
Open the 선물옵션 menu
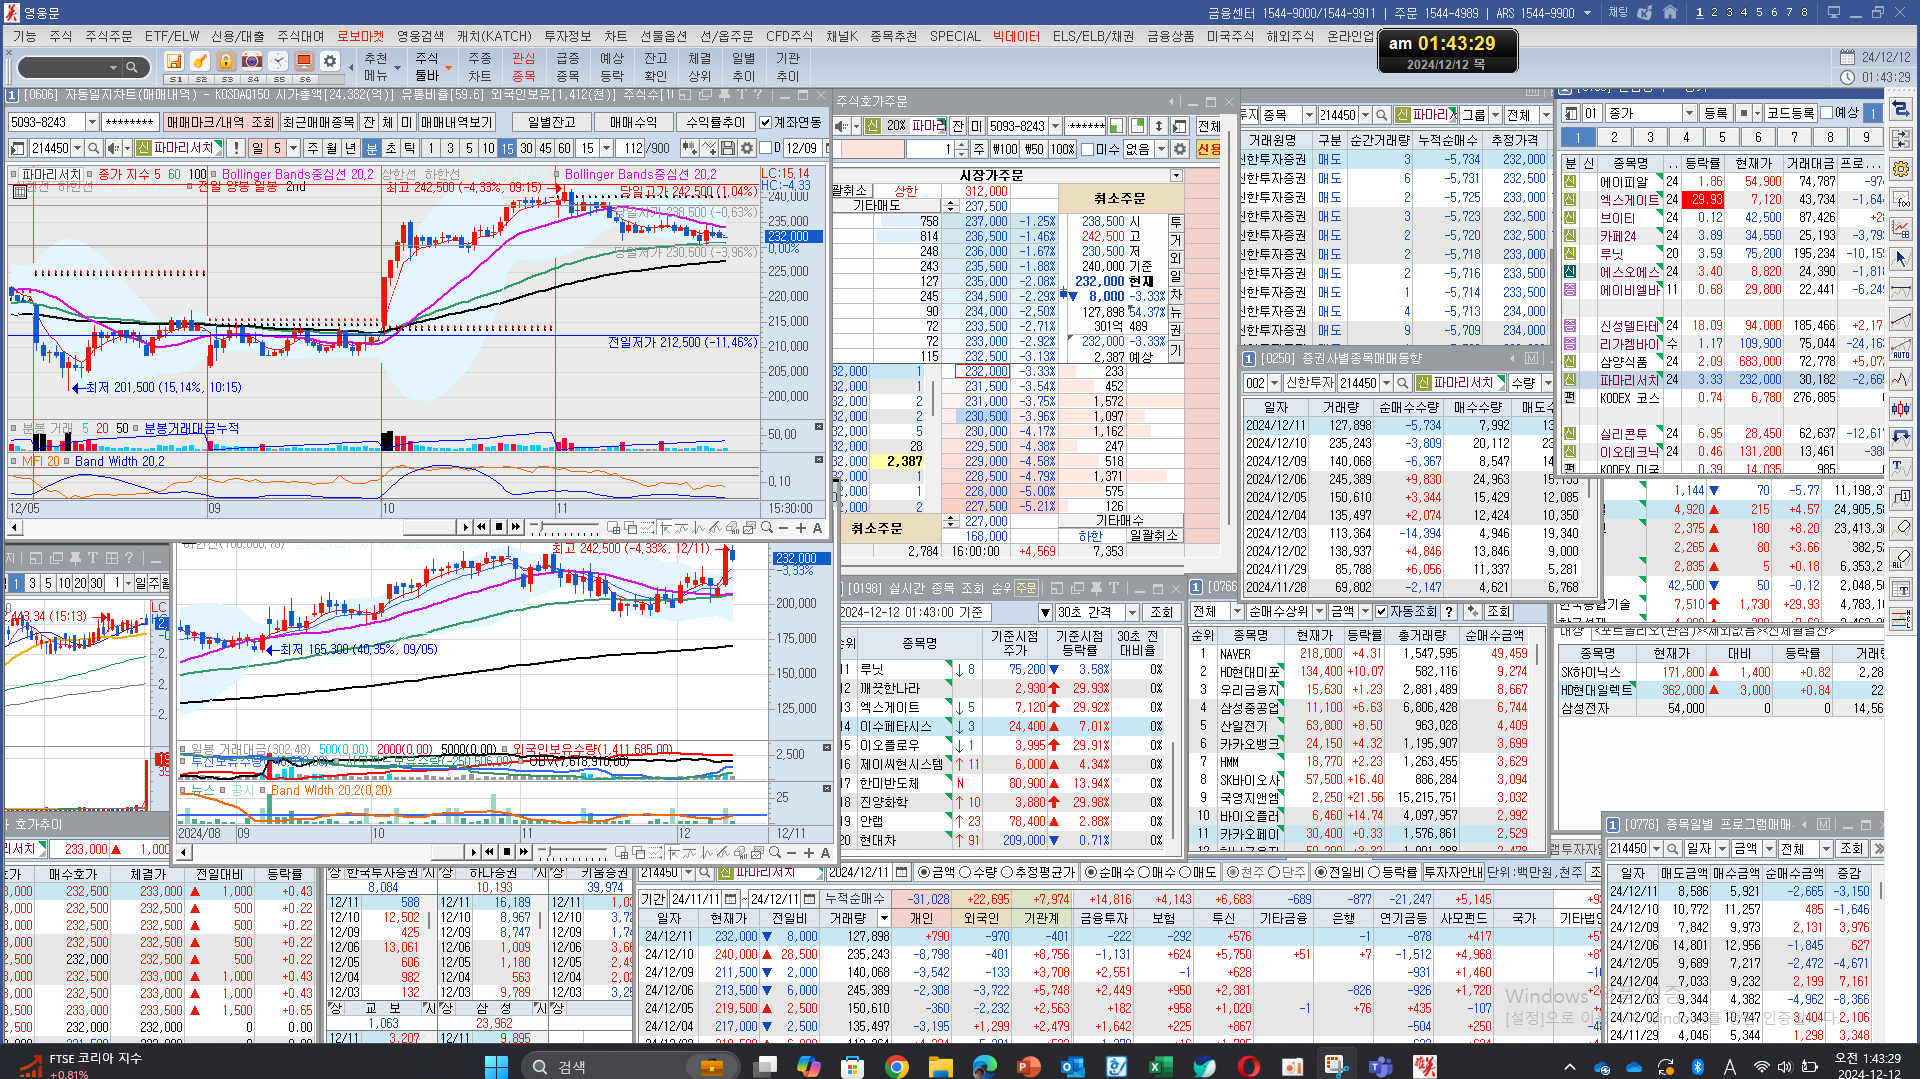[663, 36]
